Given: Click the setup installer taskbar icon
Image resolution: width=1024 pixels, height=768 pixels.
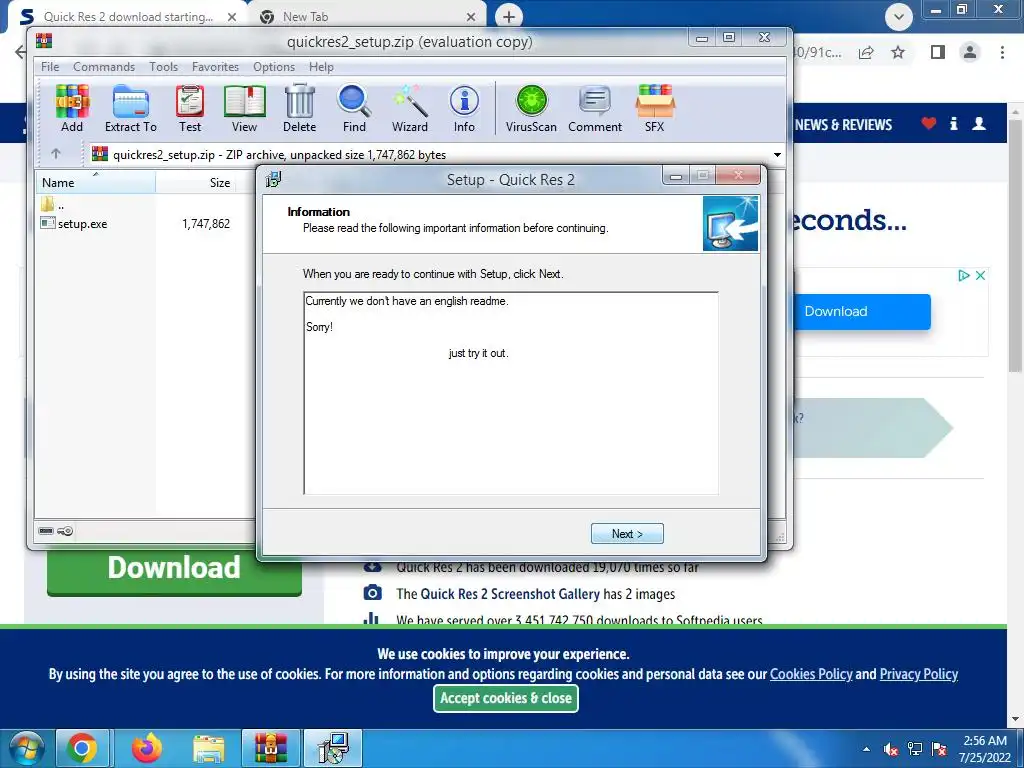Looking at the screenshot, I should pyautogui.click(x=333, y=748).
